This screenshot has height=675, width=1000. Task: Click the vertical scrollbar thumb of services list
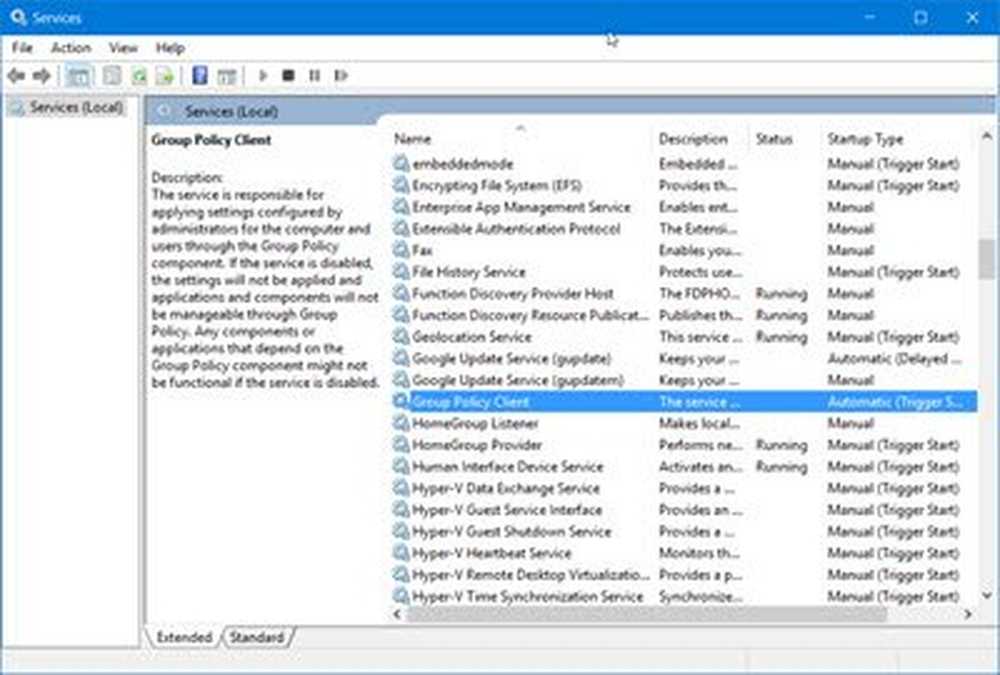(985, 260)
